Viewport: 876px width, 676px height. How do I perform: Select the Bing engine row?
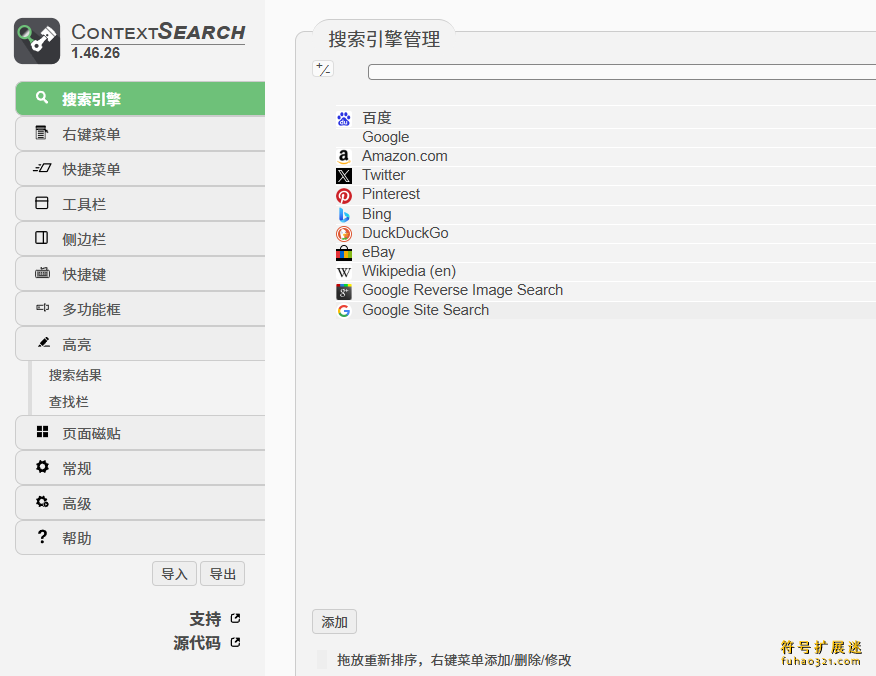pos(606,214)
